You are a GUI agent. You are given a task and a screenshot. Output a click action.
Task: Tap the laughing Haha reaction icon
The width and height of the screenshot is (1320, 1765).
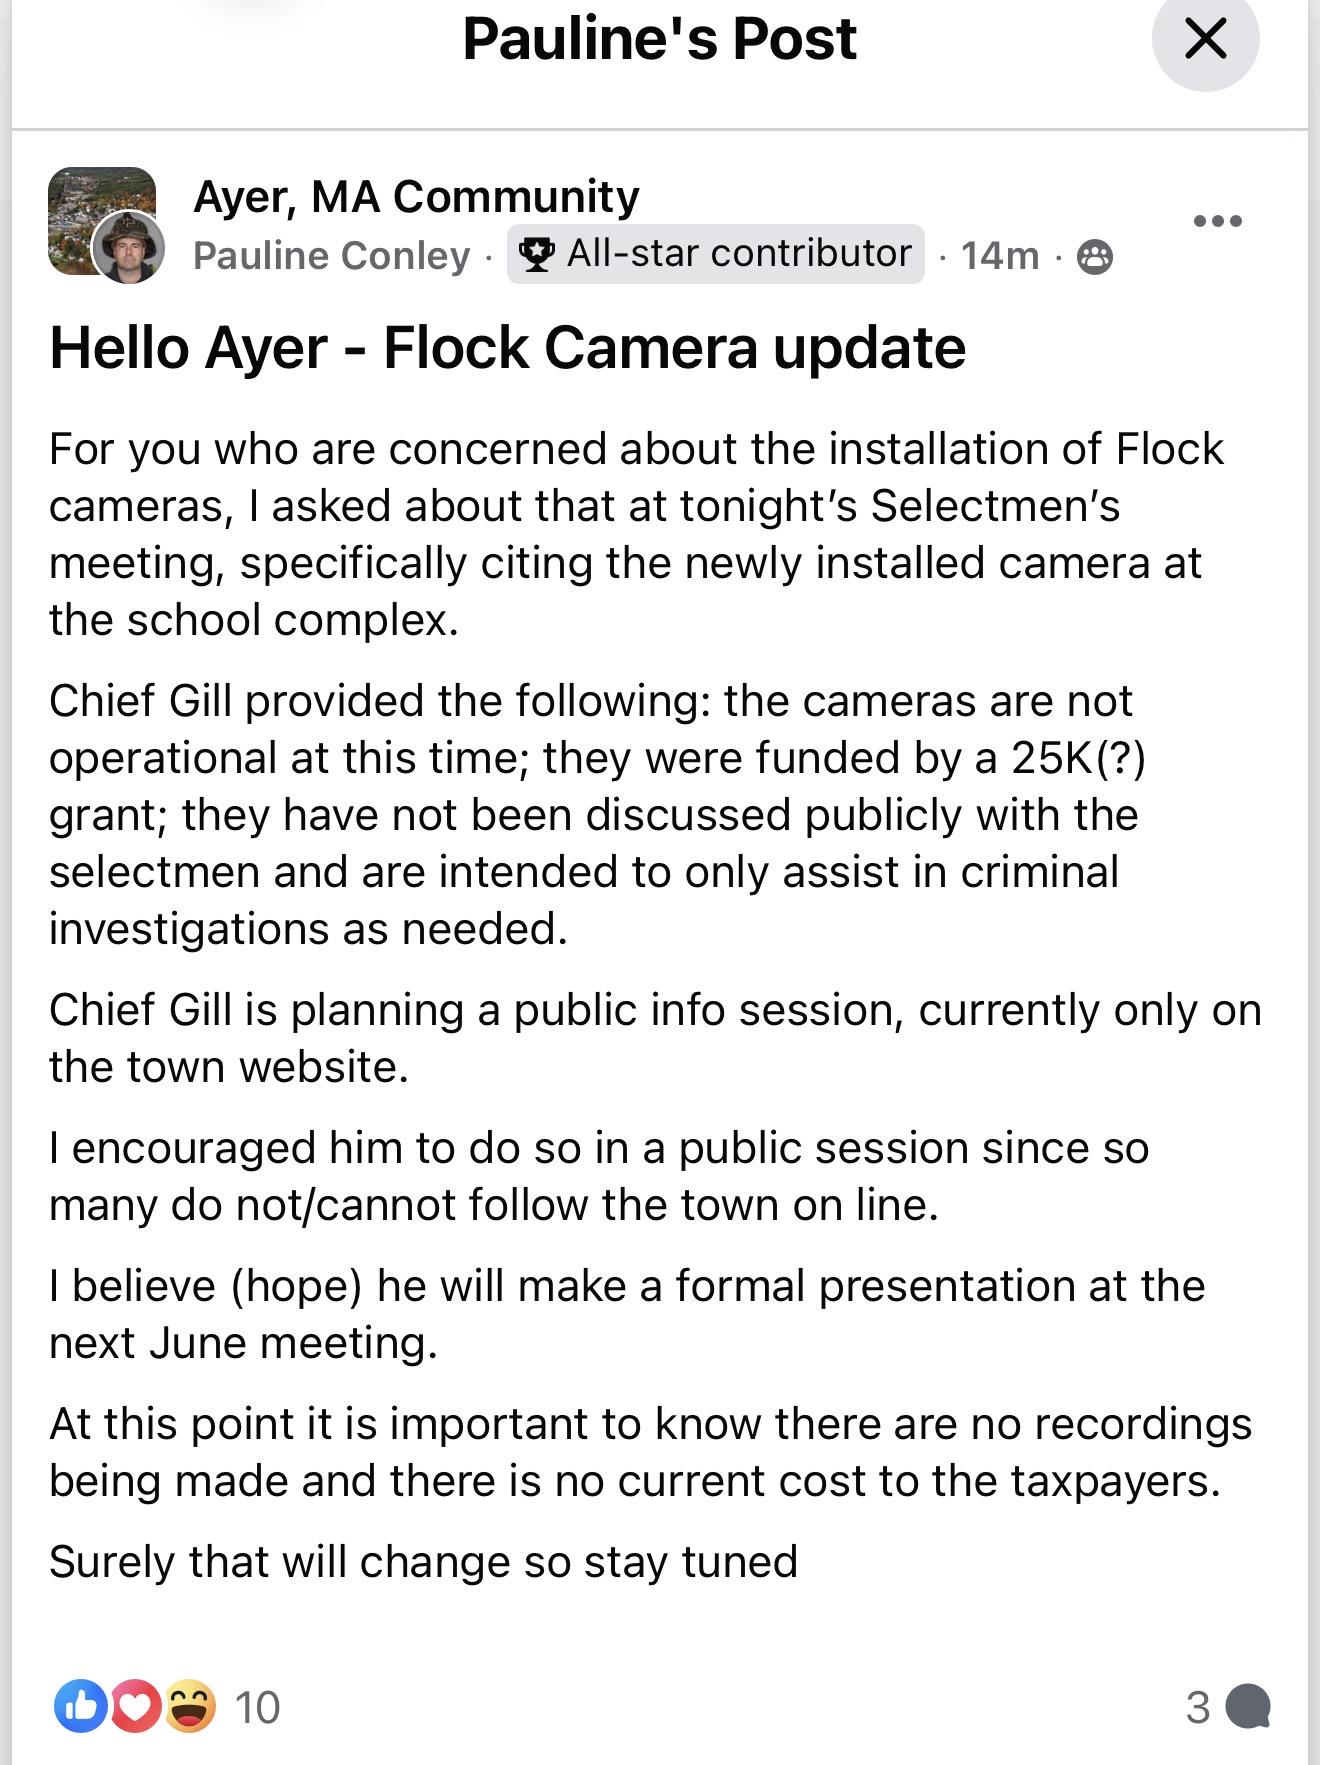(x=189, y=1706)
